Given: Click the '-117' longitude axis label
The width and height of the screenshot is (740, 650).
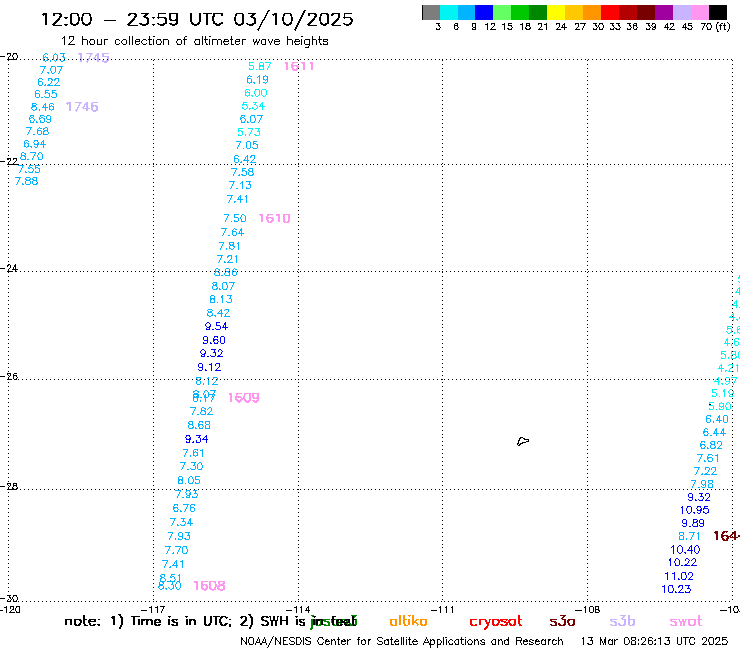Looking at the screenshot, I should click(x=154, y=609).
